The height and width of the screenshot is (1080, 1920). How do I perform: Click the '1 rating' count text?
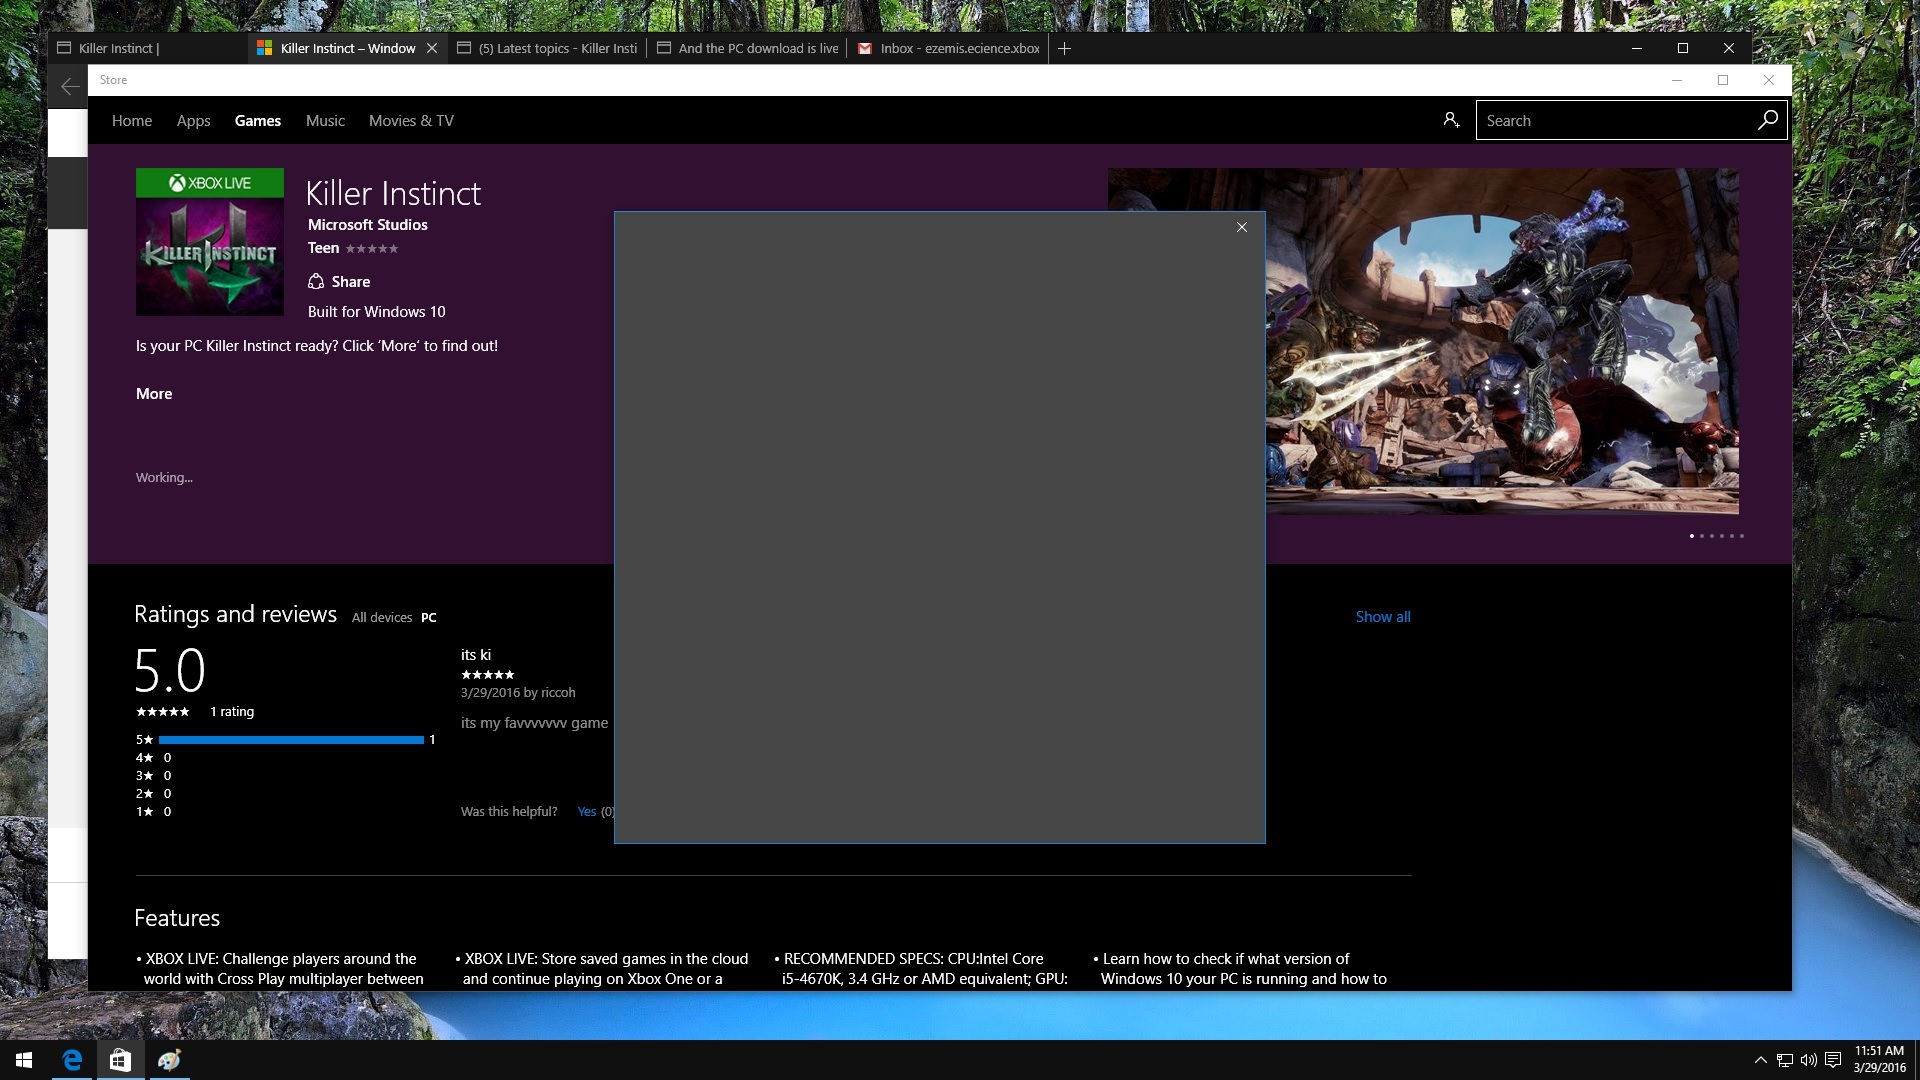(232, 711)
